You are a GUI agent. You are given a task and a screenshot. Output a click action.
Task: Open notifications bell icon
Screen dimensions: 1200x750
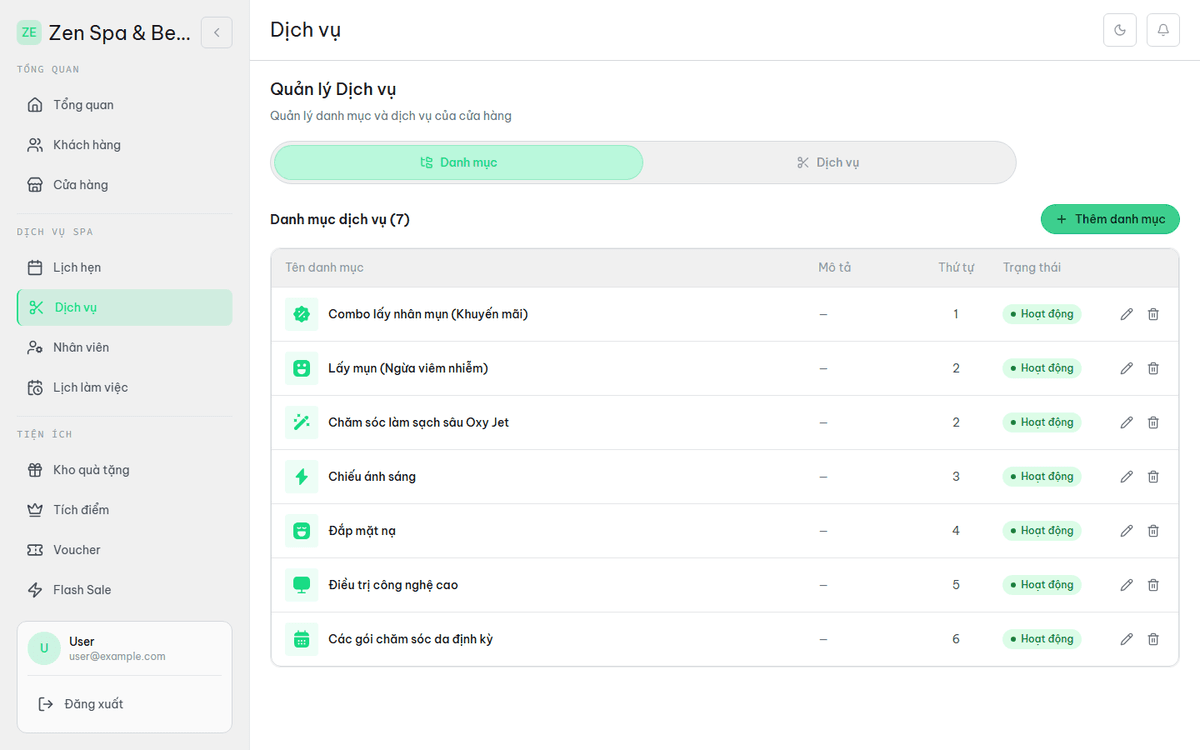pyautogui.click(x=1163, y=30)
